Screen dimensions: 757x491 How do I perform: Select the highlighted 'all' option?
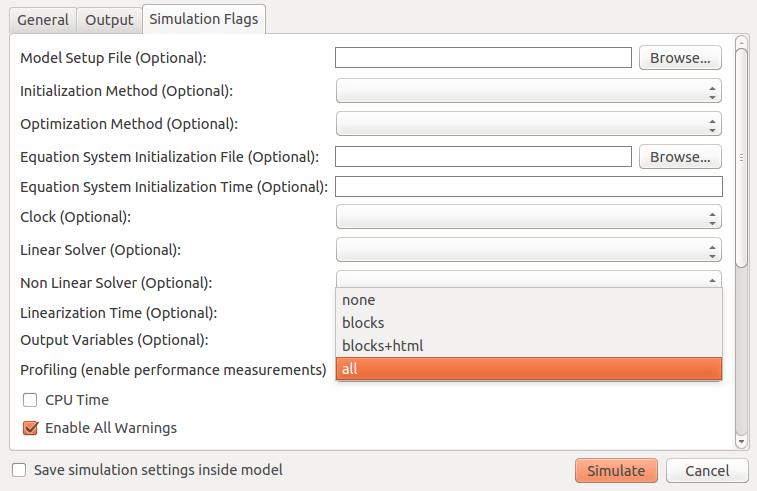[528, 369]
